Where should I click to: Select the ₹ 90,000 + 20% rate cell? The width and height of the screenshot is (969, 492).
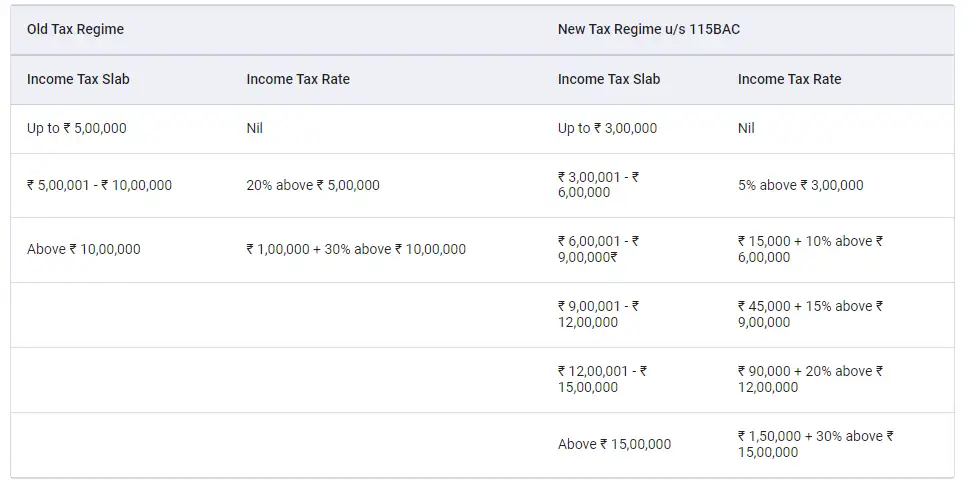810,379
